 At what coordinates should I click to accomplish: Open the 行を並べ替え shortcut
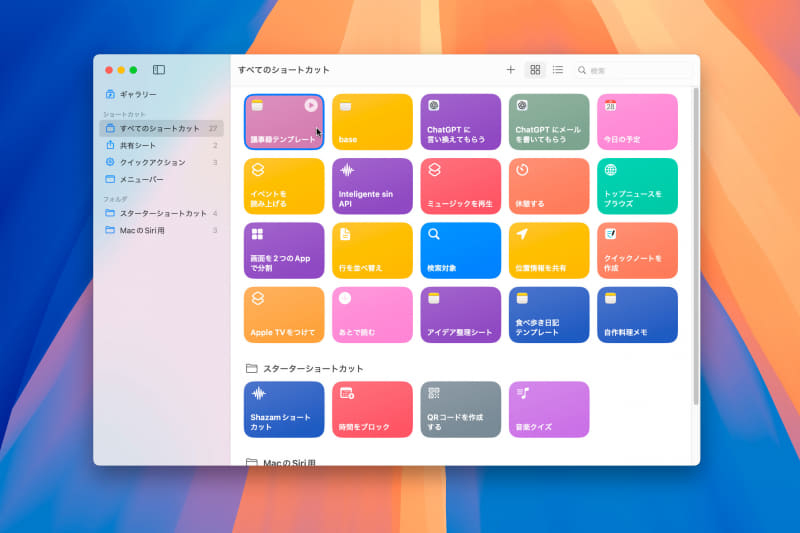[x=372, y=250]
